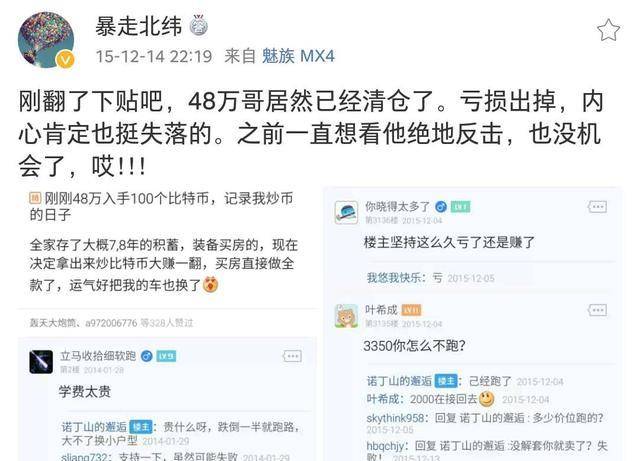Image resolution: width=640 pixels, height=461 pixels.
Task: Open more options for 立马收拾细软跑 comment
Action: (x=292, y=356)
